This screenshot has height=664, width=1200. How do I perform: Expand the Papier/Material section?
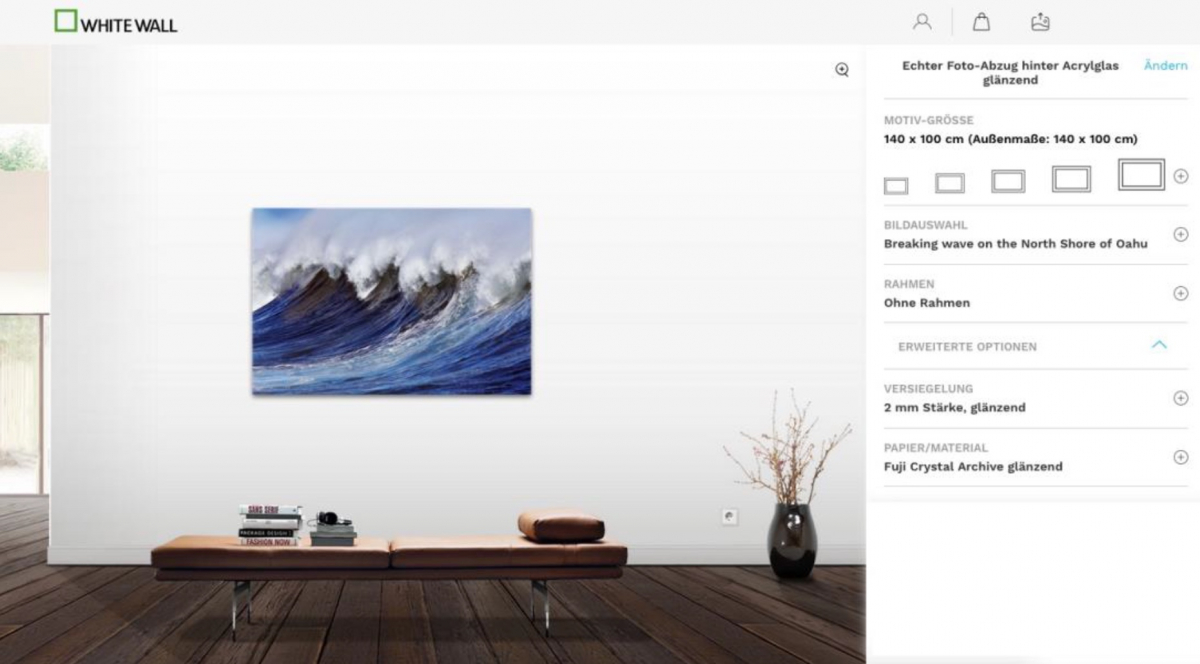pos(1181,457)
